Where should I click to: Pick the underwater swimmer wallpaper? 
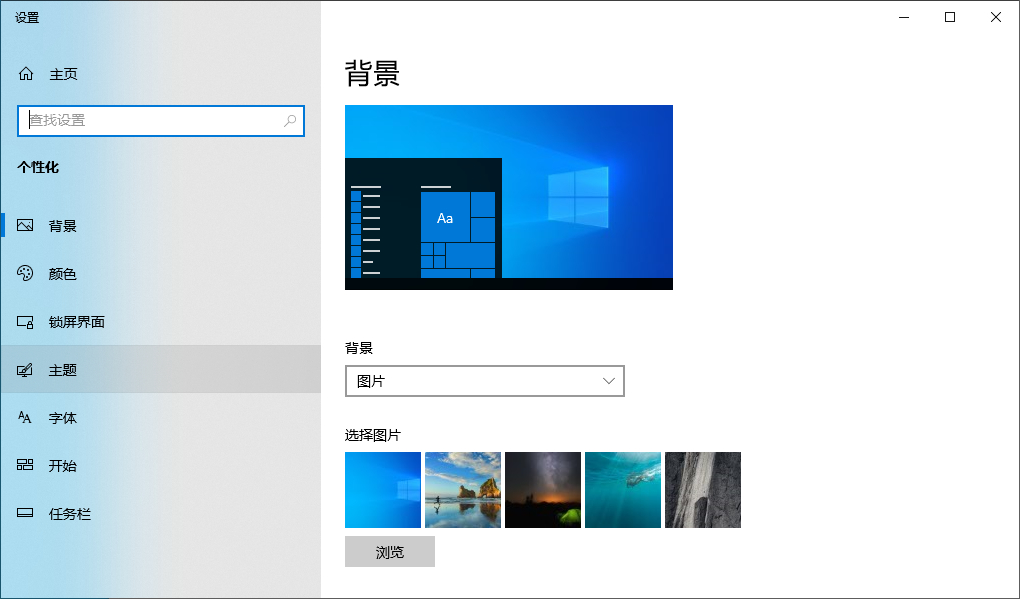point(622,490)
